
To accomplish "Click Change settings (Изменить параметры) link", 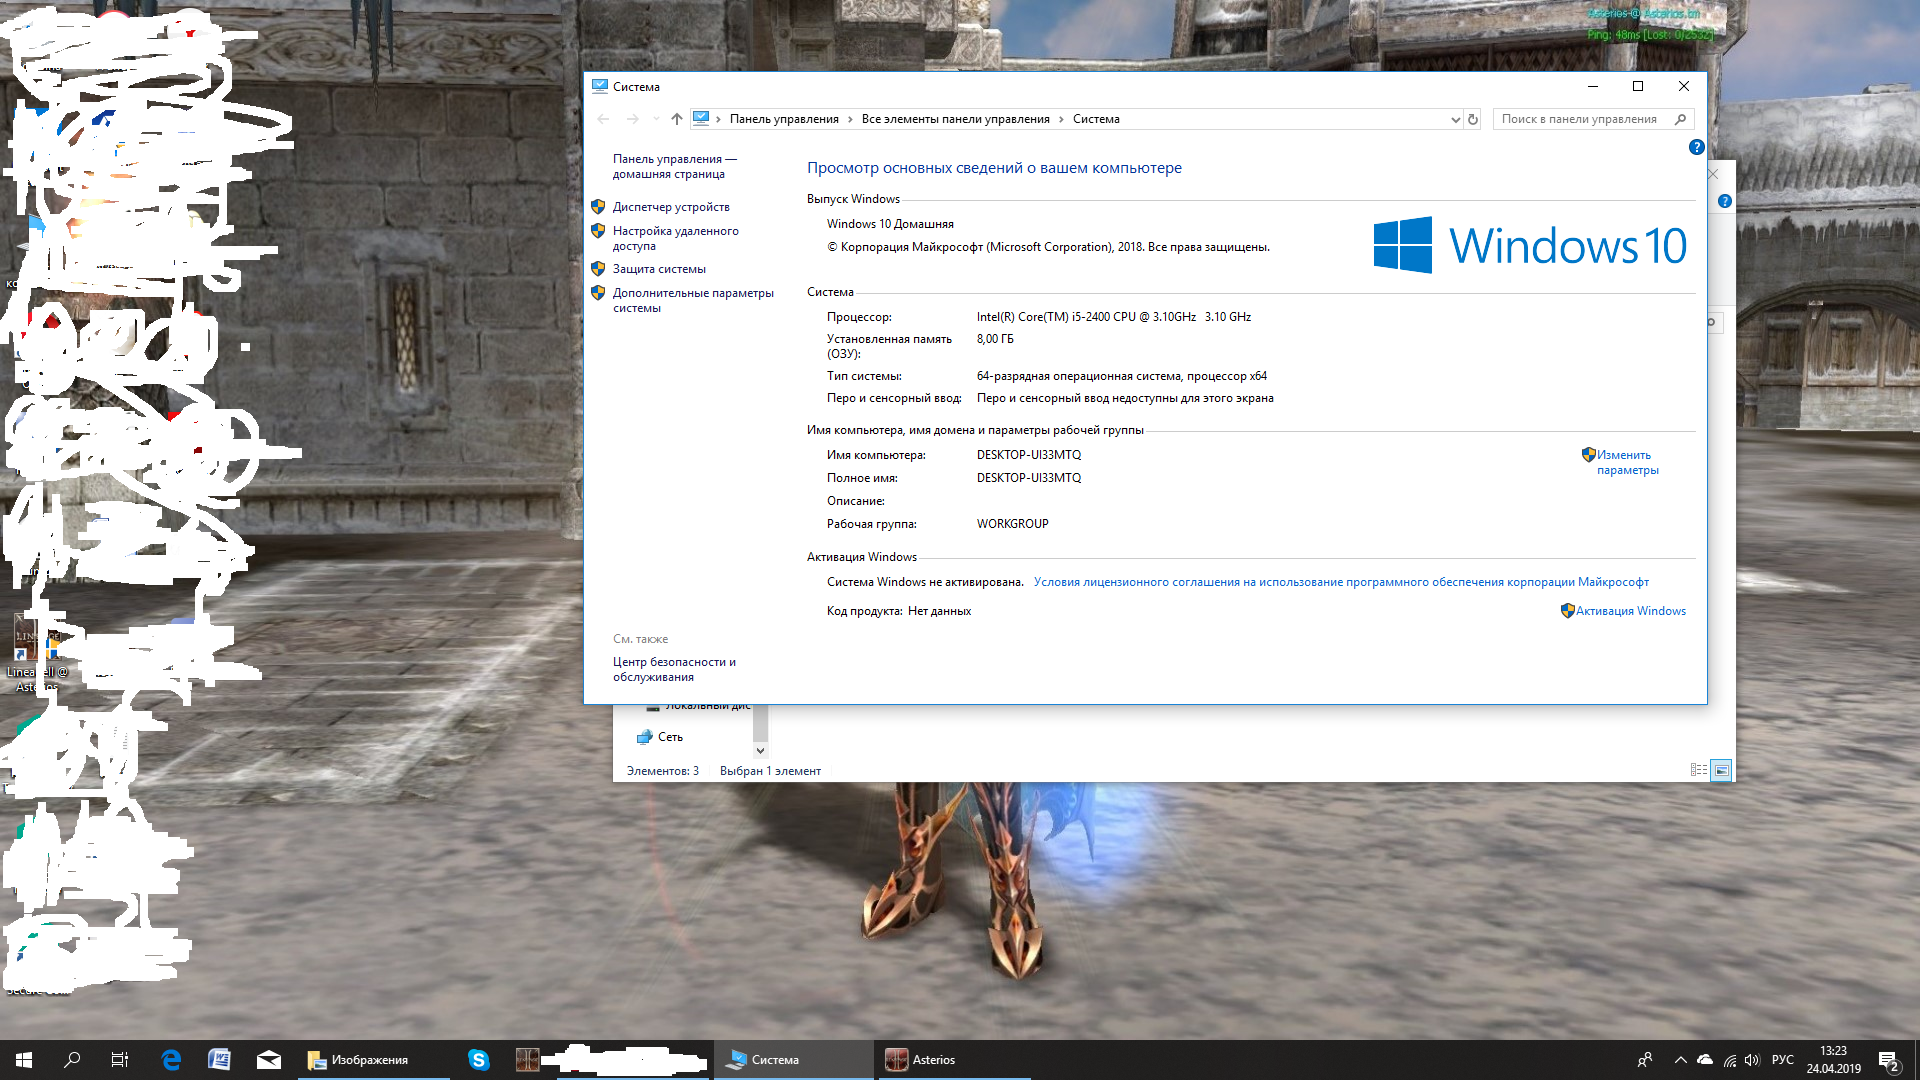I will [x=1627, y=462].
